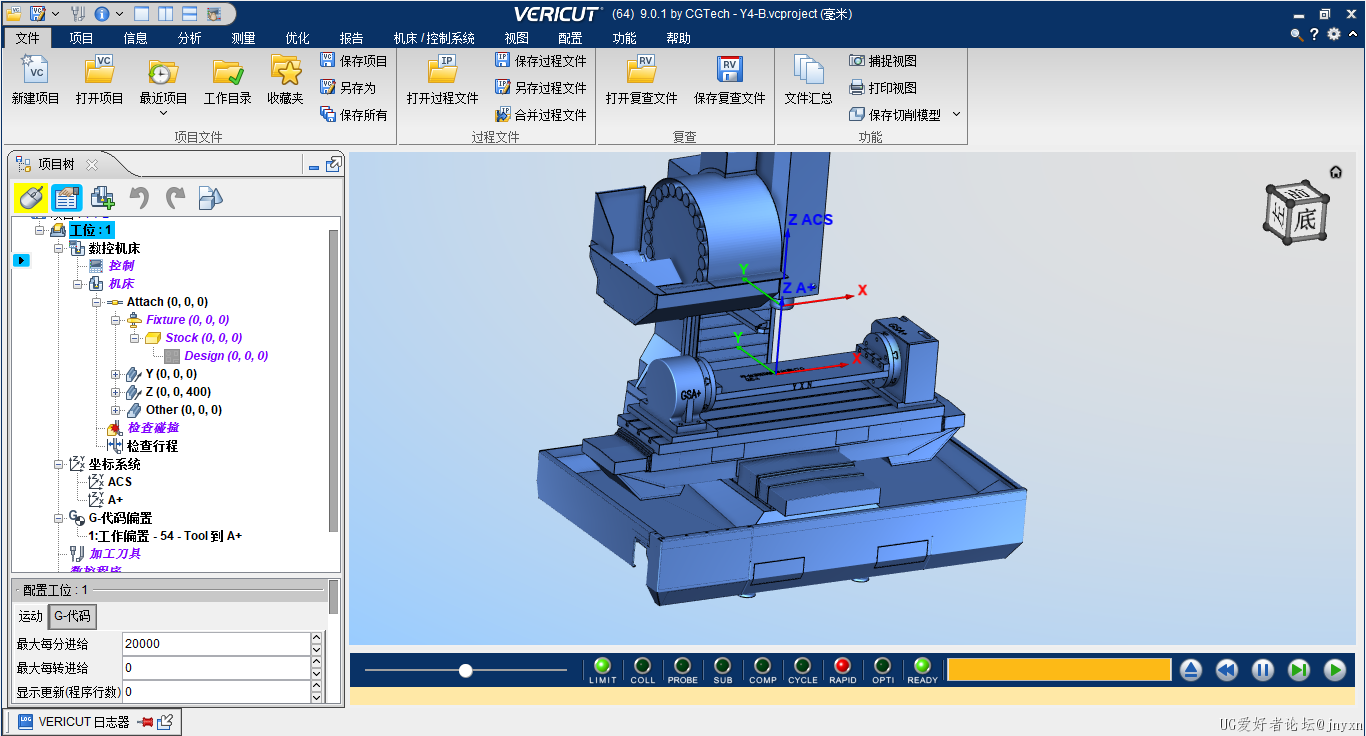This screenshot has height=736, width=1366.
Task: Click the orientation view cube in the viewport
Action: click(1298, 212)
